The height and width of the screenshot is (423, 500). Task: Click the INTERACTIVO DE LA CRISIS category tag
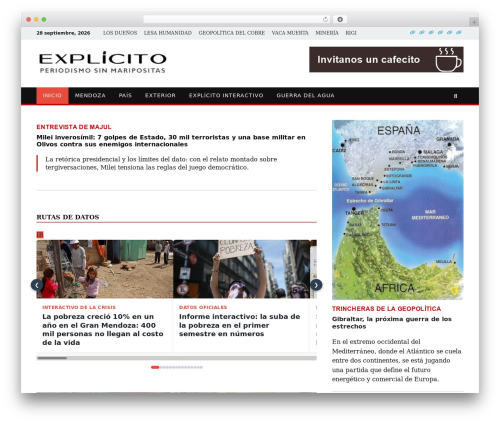tap(79, 307)
